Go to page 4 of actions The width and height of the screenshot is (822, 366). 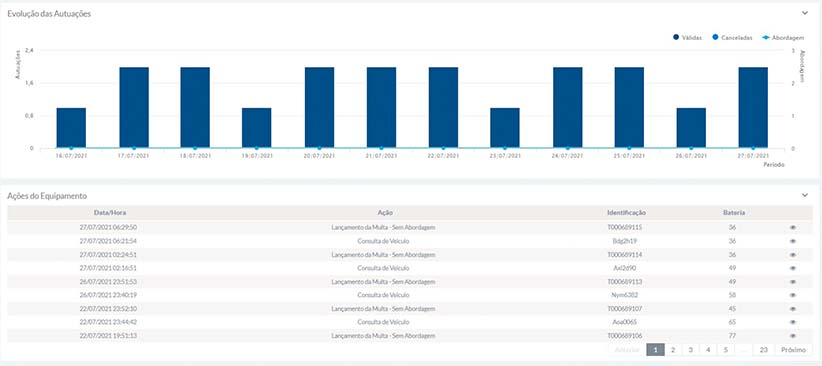(x=708, y=350)
